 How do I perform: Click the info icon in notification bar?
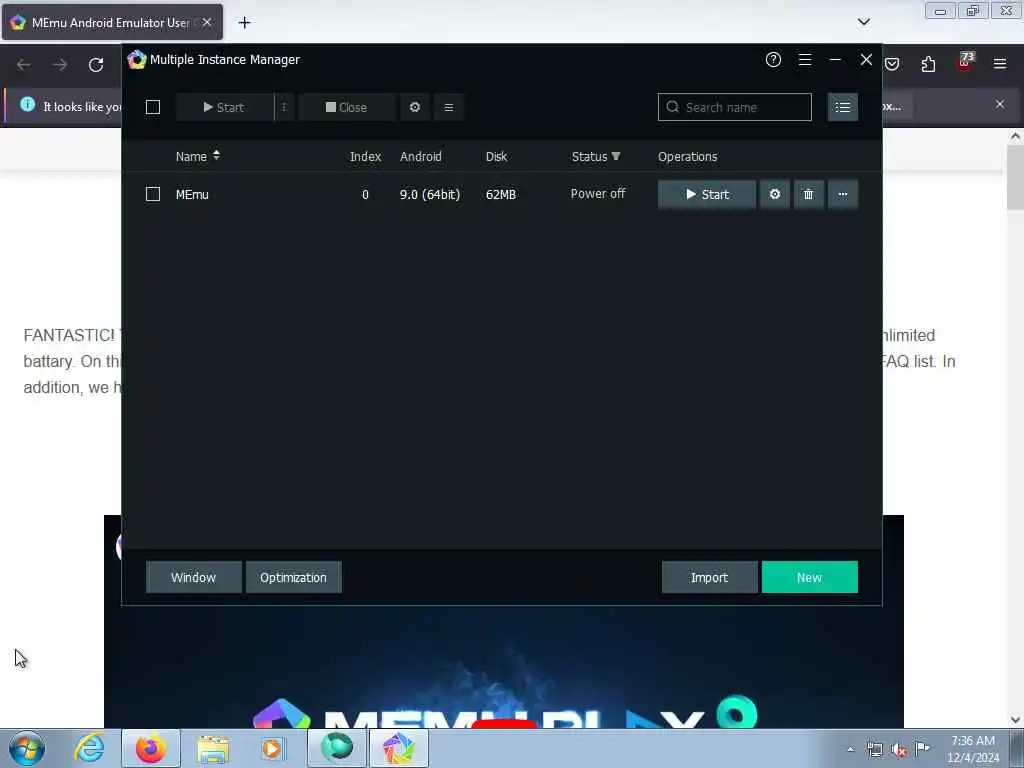coord(27,104)
